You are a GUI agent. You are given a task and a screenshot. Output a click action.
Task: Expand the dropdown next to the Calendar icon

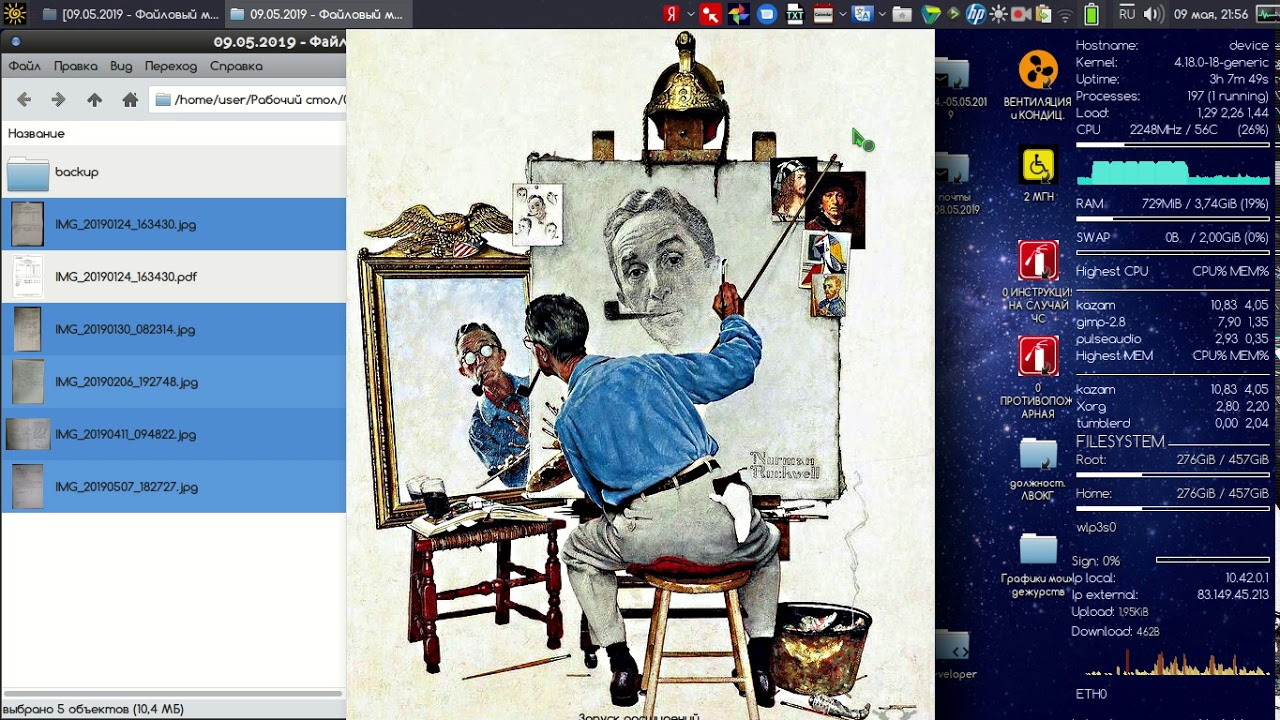click(x=843, y=14)
